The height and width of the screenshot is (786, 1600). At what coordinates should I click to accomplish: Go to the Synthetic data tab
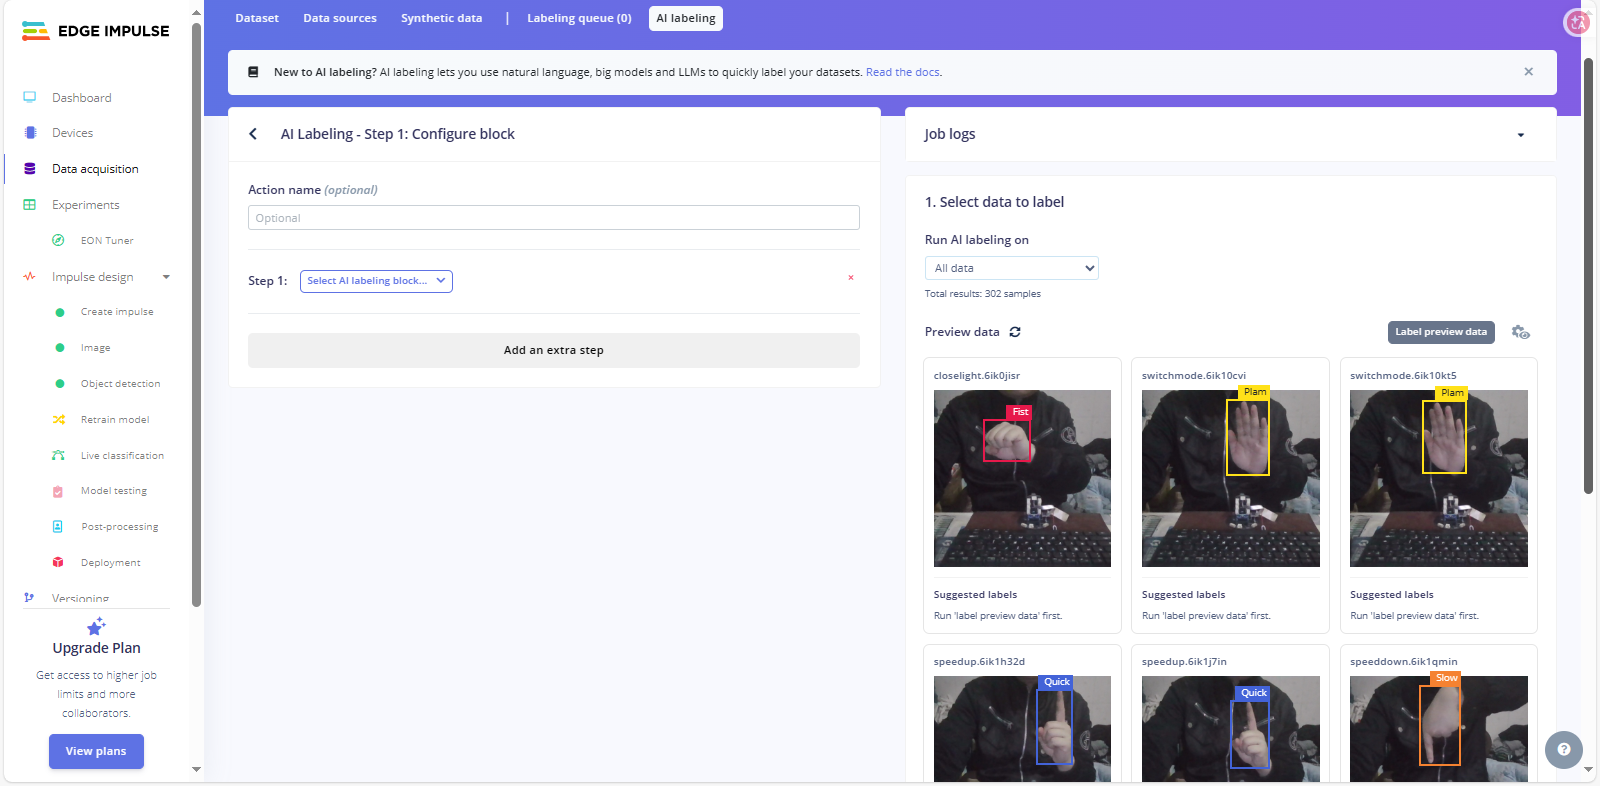[441, 18]
